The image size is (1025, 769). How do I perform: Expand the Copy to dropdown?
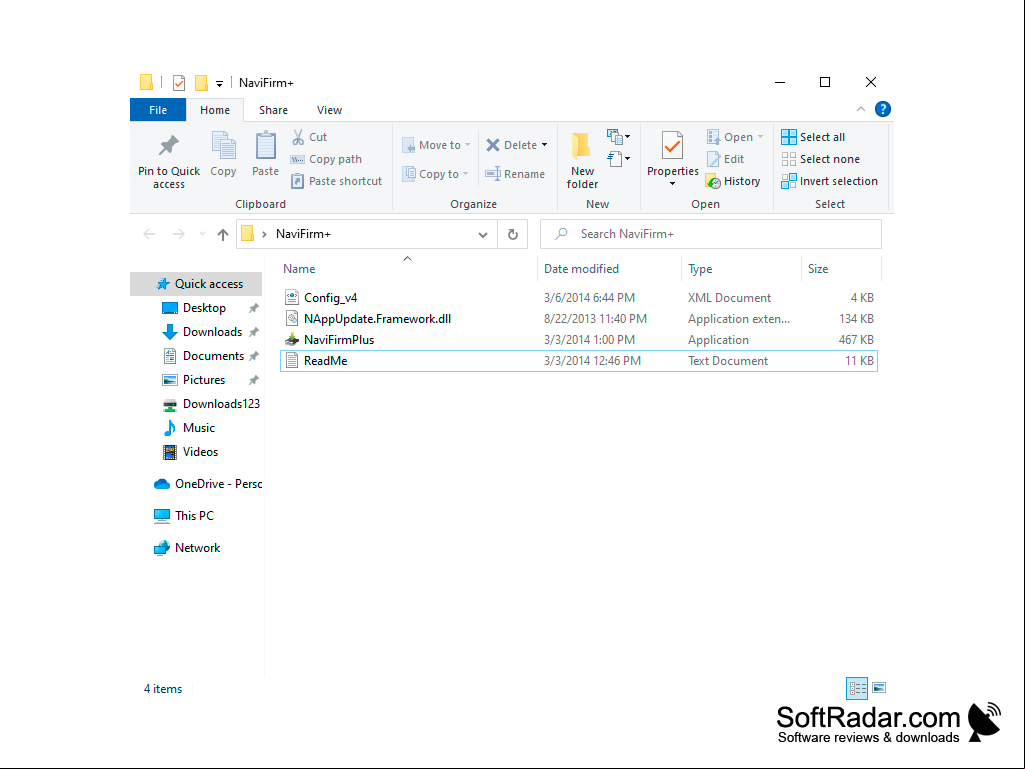[465, 174]
